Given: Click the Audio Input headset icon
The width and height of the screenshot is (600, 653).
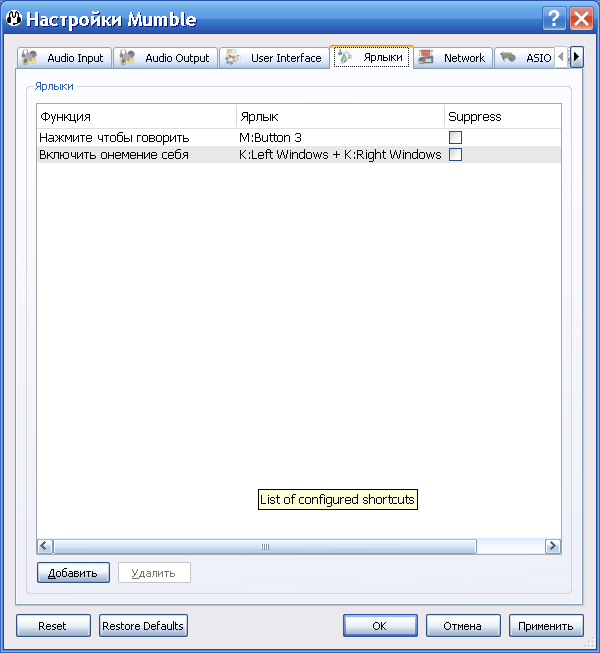Looking at the screenshot, I should pos(30,57).
